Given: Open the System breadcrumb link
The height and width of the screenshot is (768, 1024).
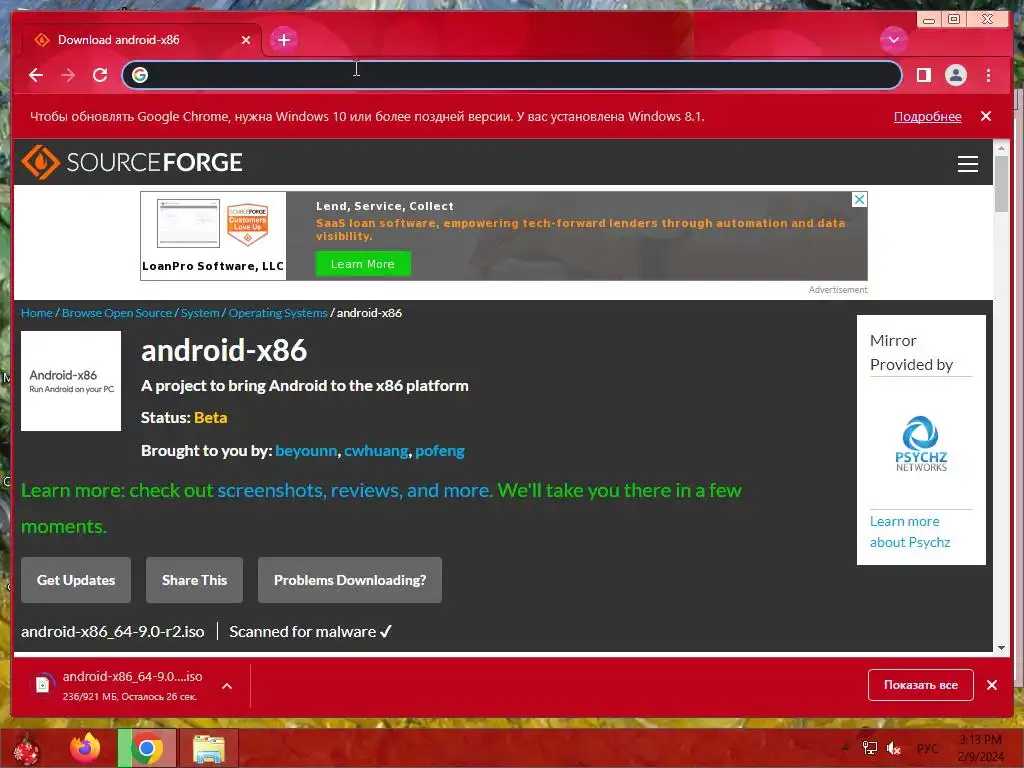Looking at the screenshot, I should click(x=200, y=313).
